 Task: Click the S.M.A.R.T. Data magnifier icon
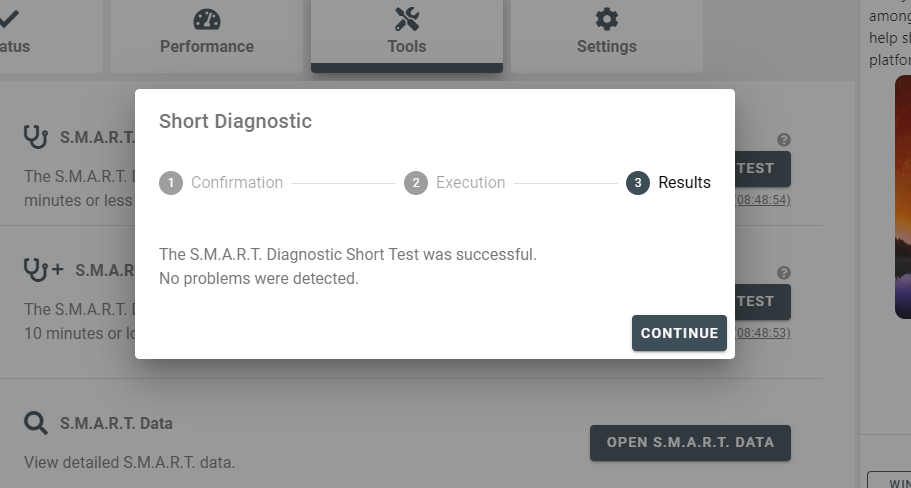[x=36, y=423]
